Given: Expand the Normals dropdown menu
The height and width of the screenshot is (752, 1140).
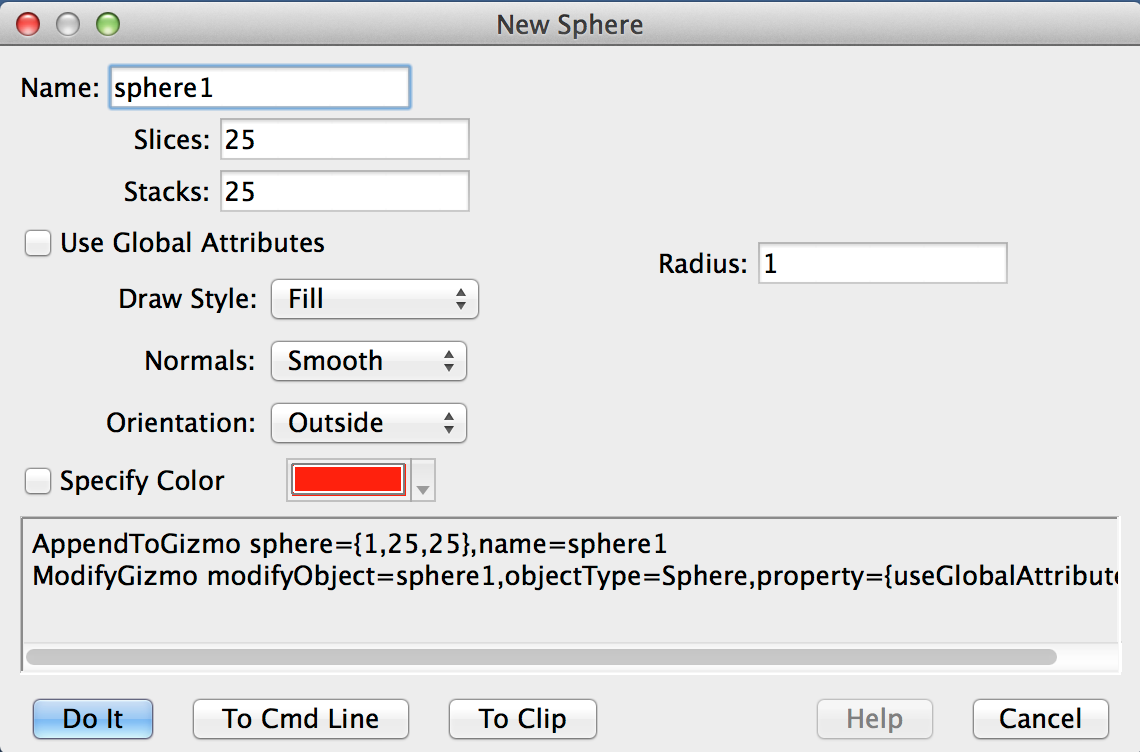Looking at the screenshot, I should pyautogui.click(x=368, y=361).
